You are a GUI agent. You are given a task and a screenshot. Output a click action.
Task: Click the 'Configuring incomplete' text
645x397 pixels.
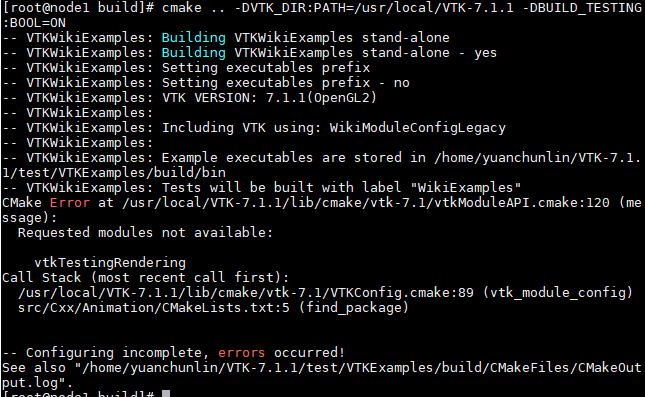coord(114,353)
